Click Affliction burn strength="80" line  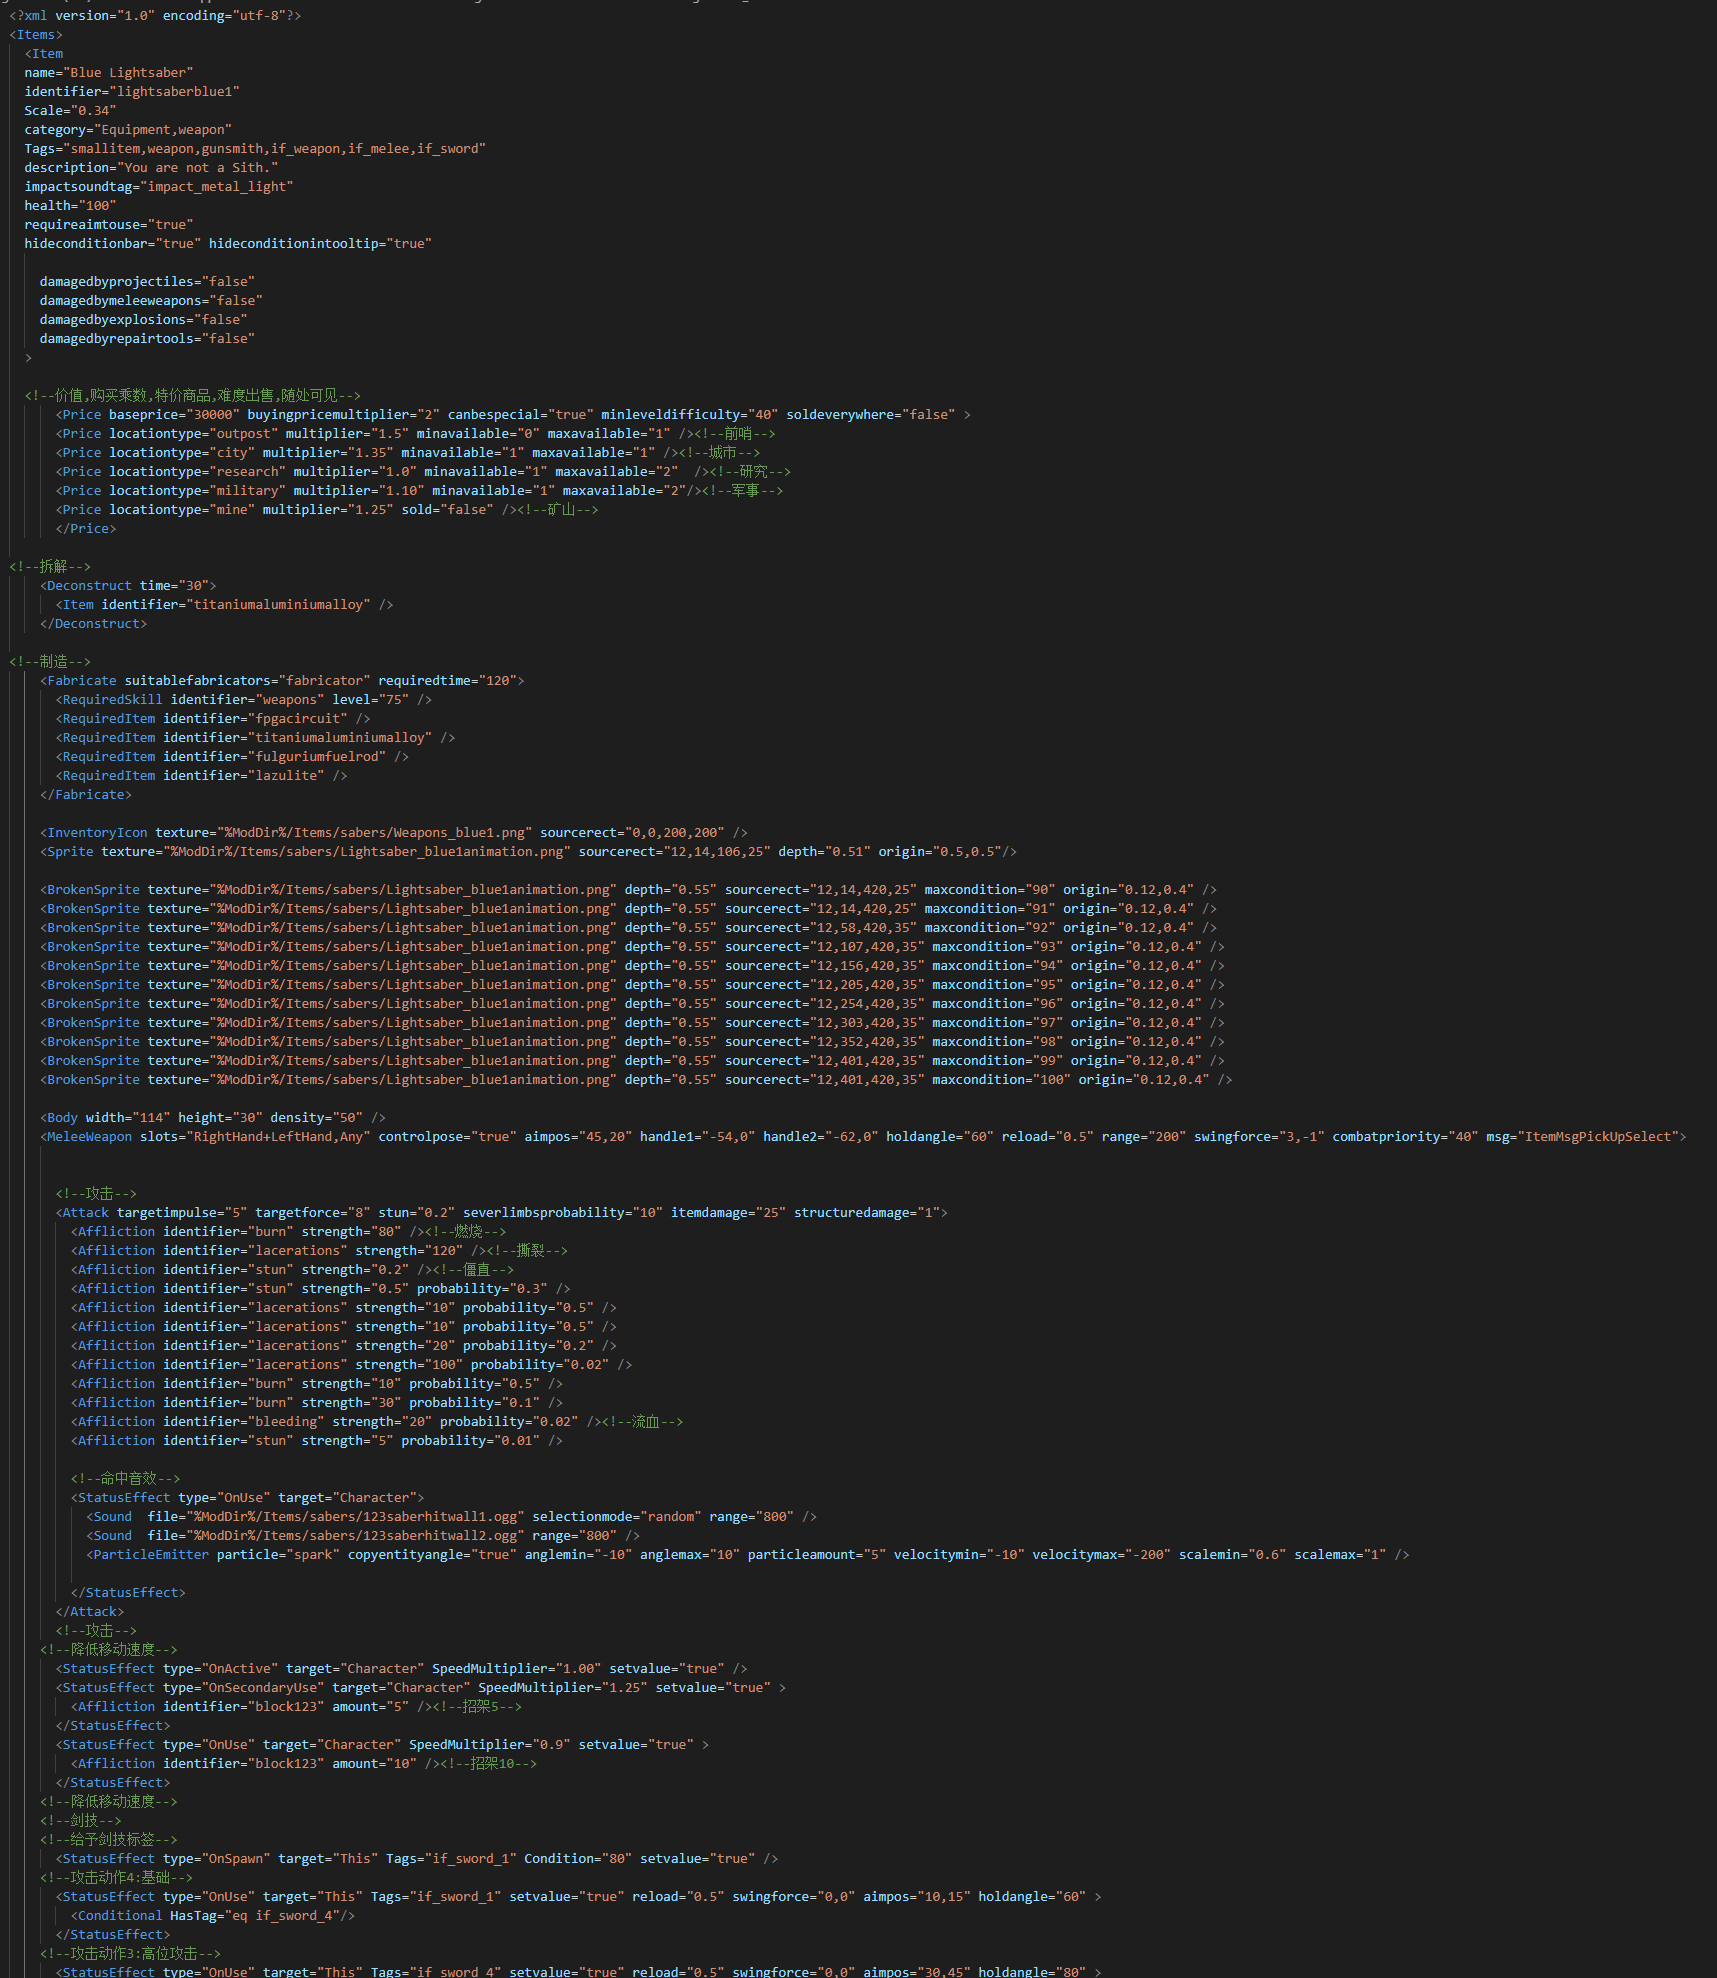(289, 1232)
